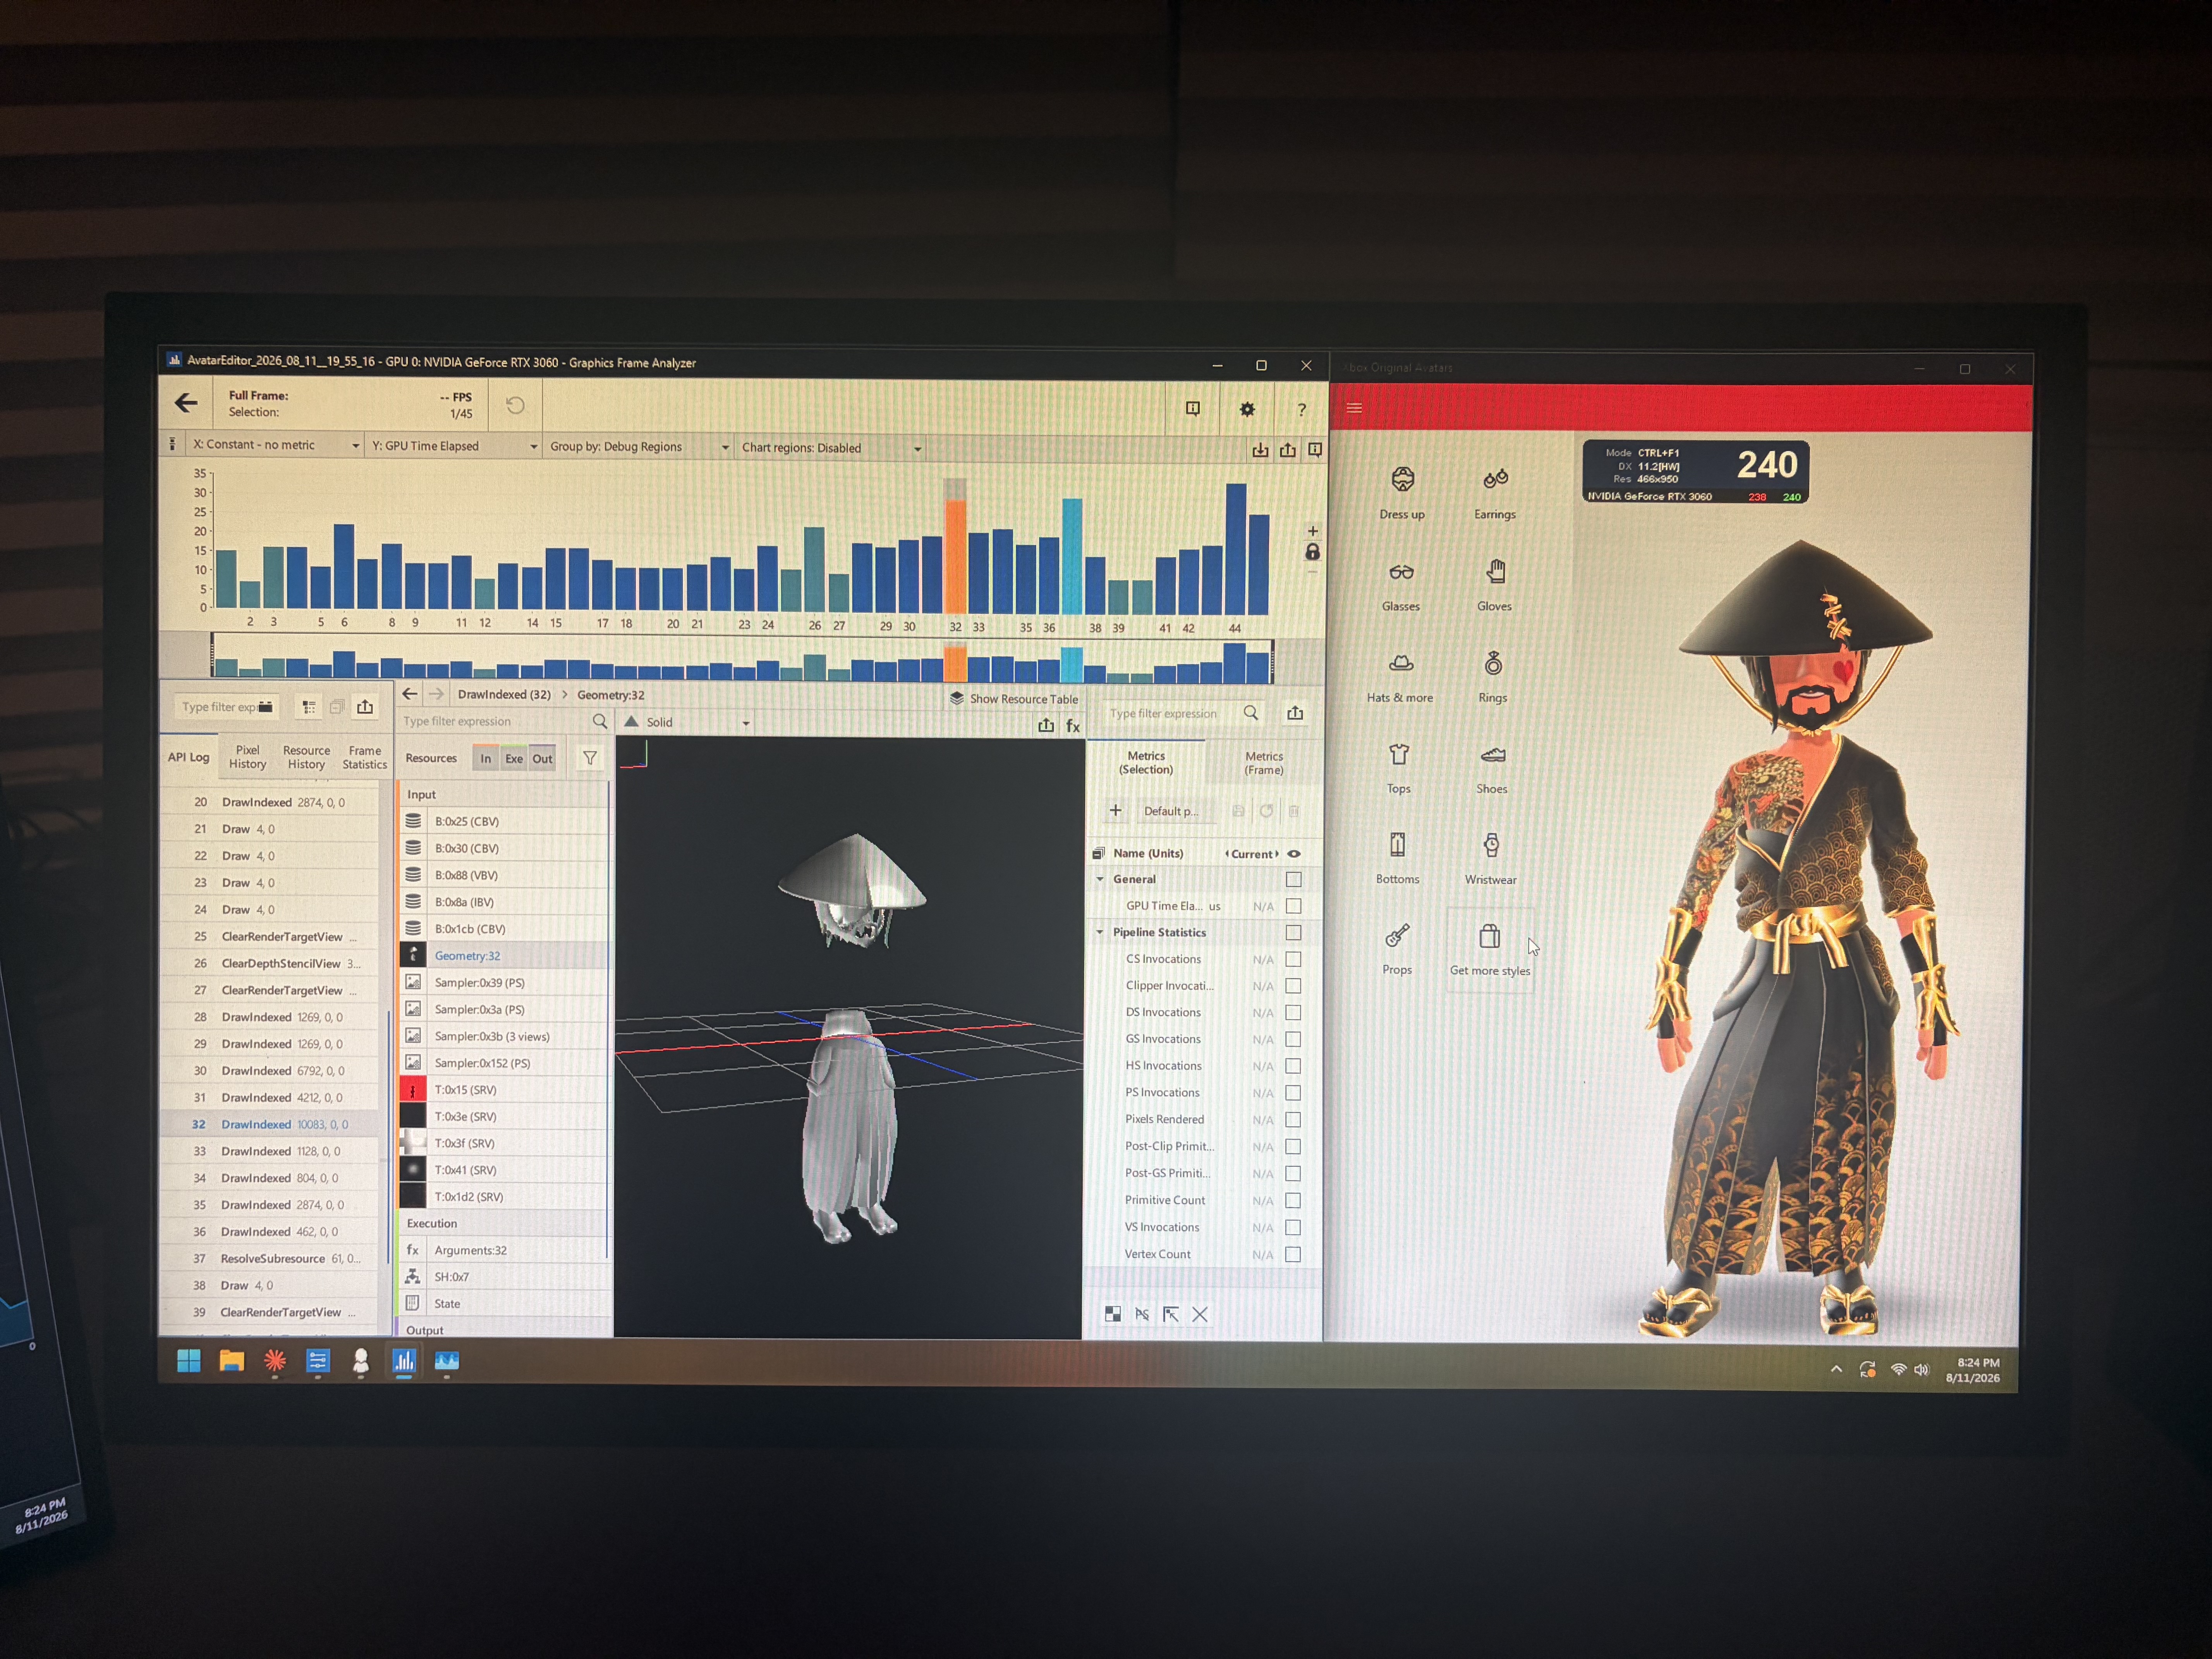The height and width of the screenshot is (1659, 2212).
Task: Open File Explorer from the taskbar
Action: pyautogui.click(x=232, y=1361)
